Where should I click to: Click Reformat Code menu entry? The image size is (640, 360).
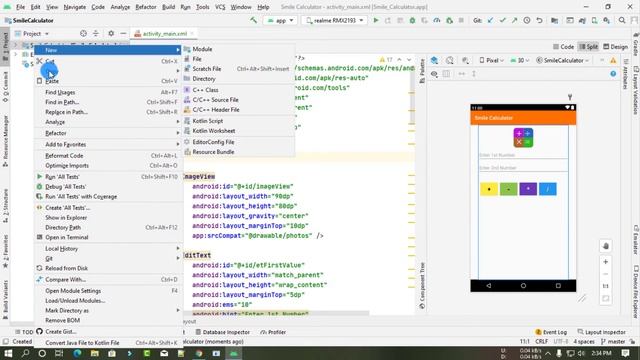108,156
